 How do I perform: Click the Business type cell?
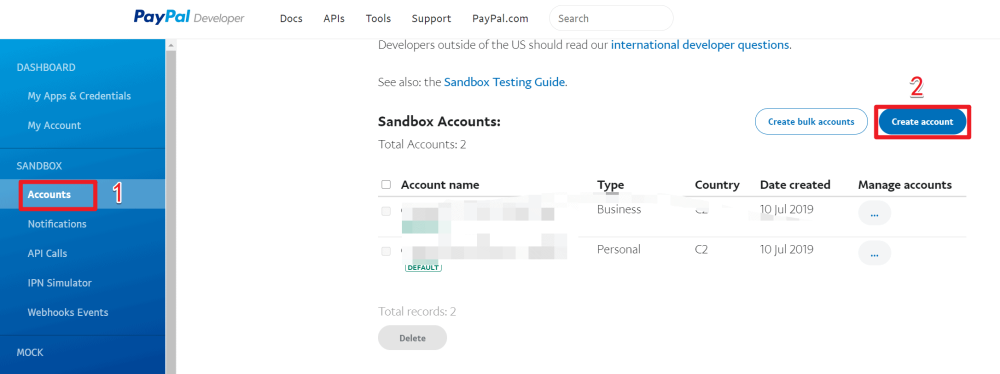(619, 209)
